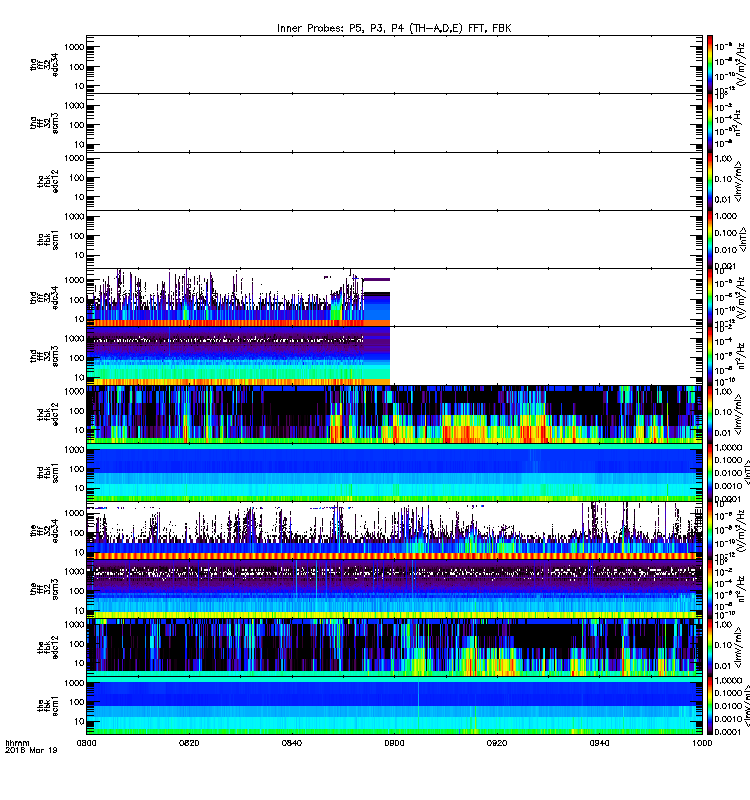Screen dimensions: 750x800
Task: Click the color bar beside the fff_32 edc34 panel
Action: [710, 531]
